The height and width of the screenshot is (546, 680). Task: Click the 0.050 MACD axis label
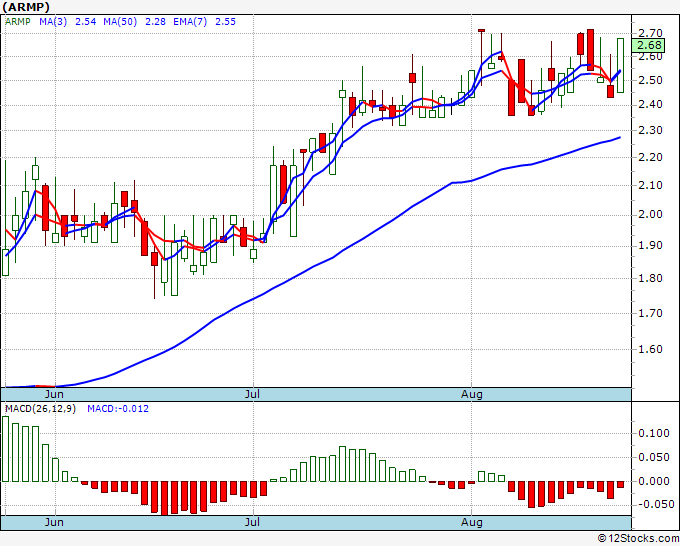[654, 457]
